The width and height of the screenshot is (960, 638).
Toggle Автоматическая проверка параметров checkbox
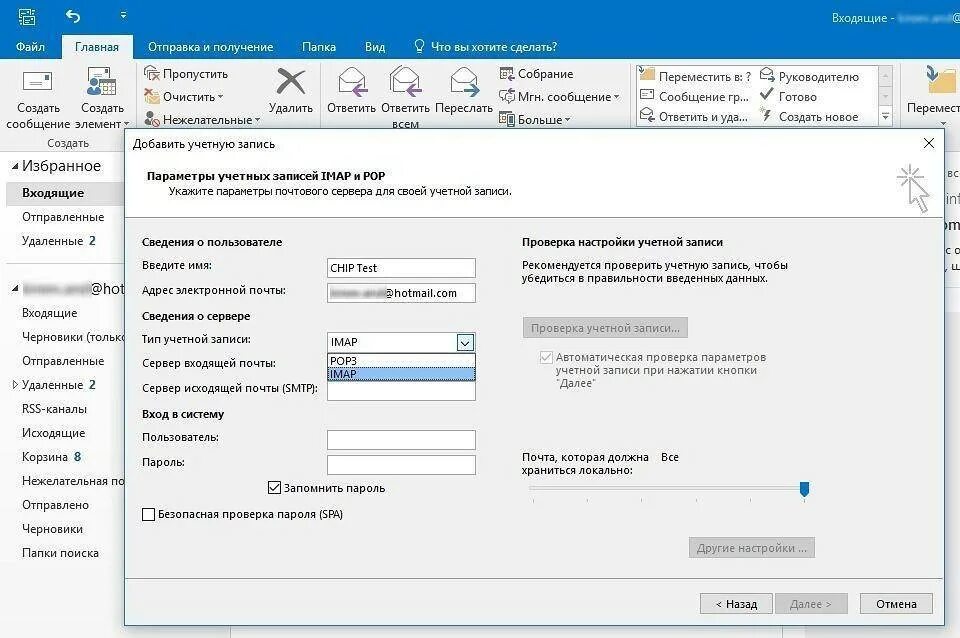[546, 357]
